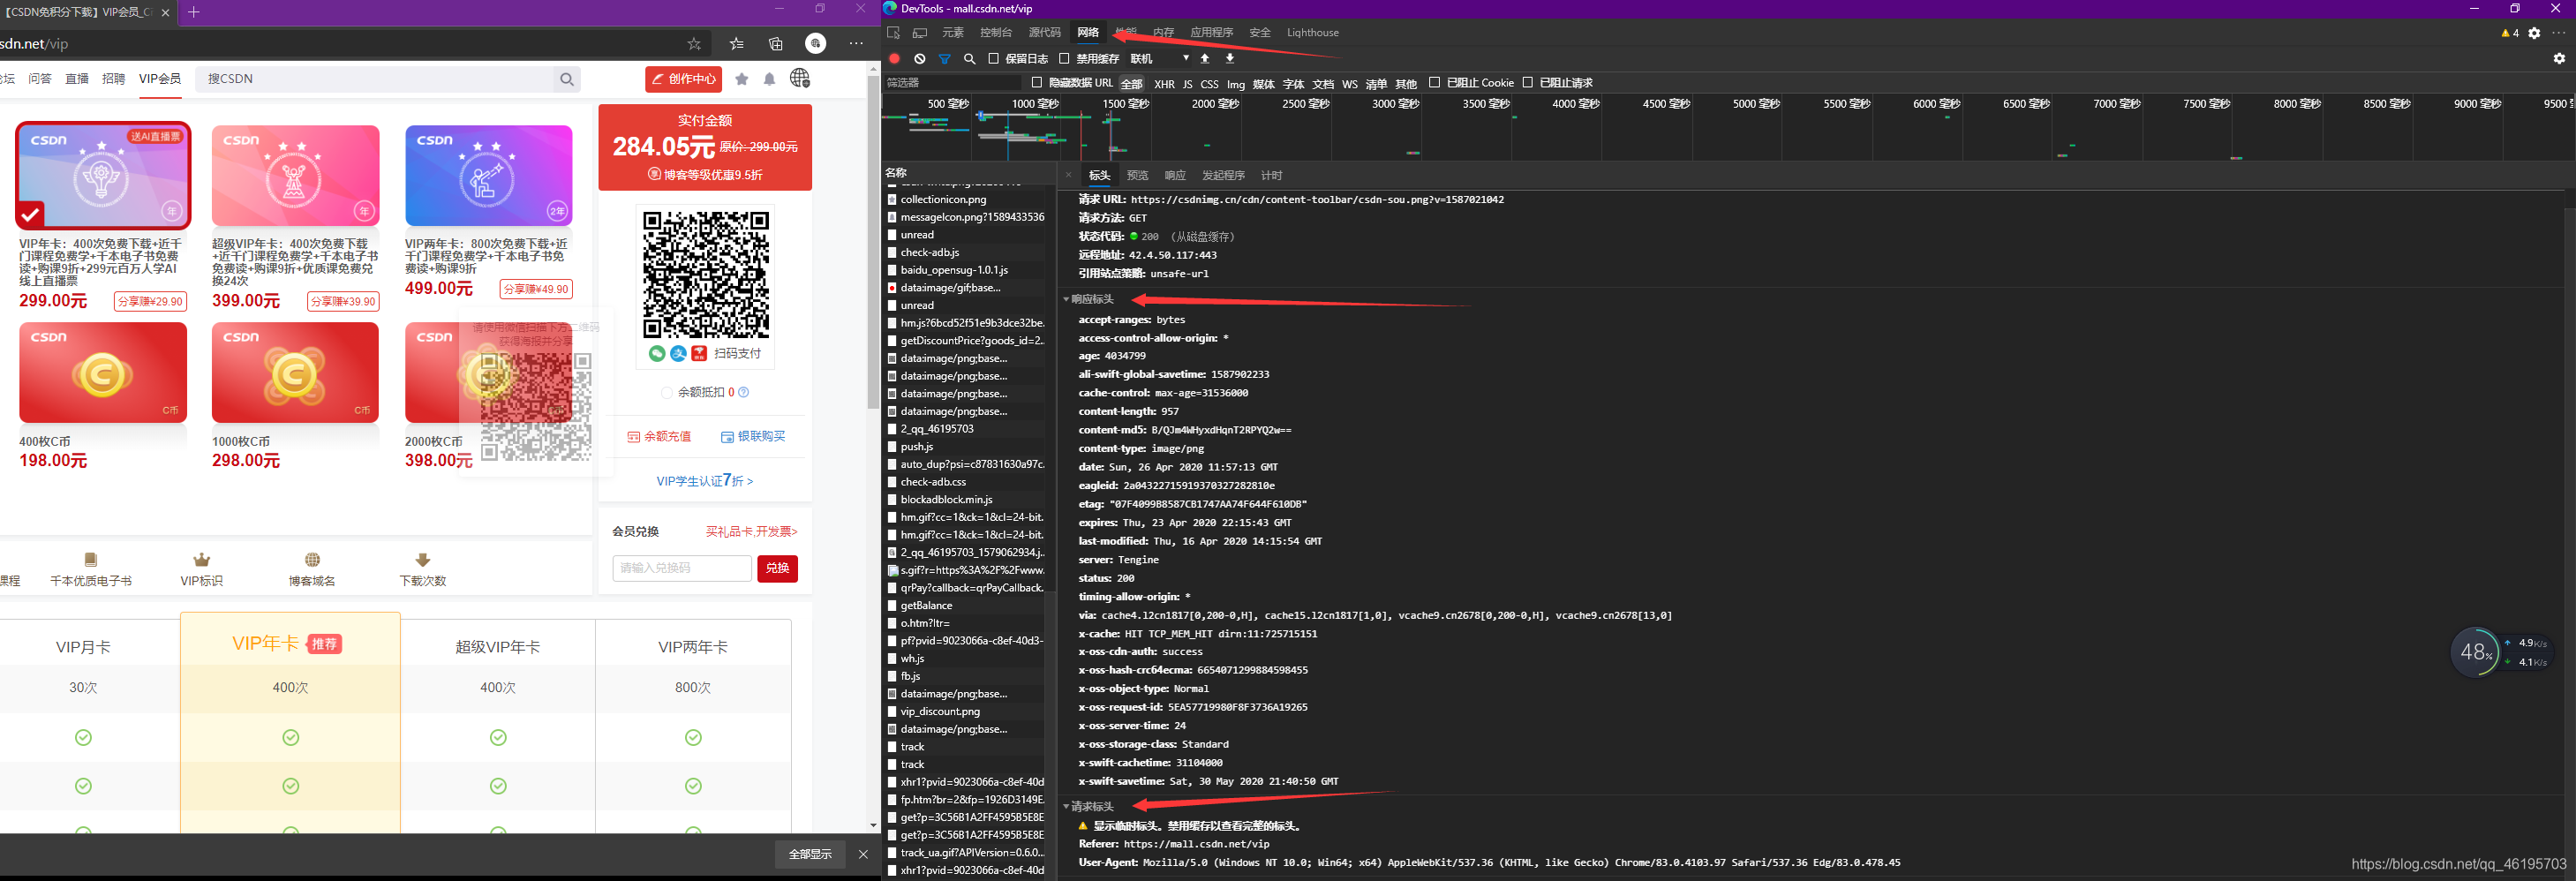
Task: Filter requests by XHR type
Action: point(1165,84)
